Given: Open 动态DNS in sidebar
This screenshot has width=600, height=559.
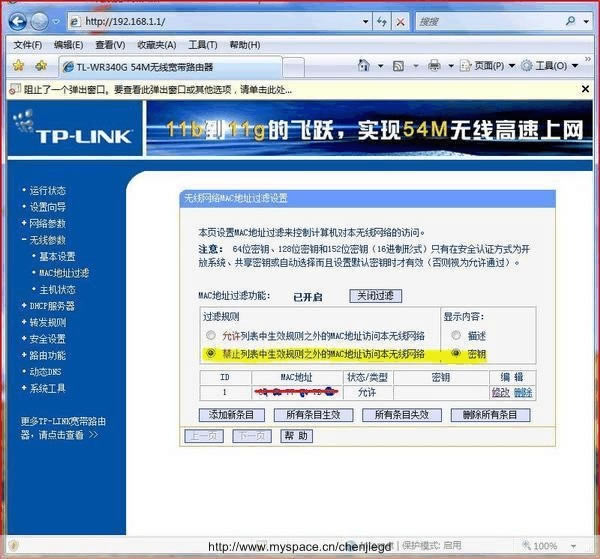Looking at the screenshot, I should 45,372.
